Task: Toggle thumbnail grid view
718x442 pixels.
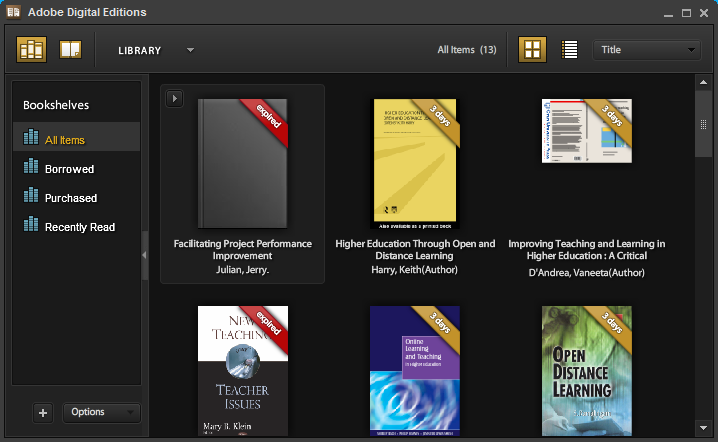Action: (x=532, y=49)
